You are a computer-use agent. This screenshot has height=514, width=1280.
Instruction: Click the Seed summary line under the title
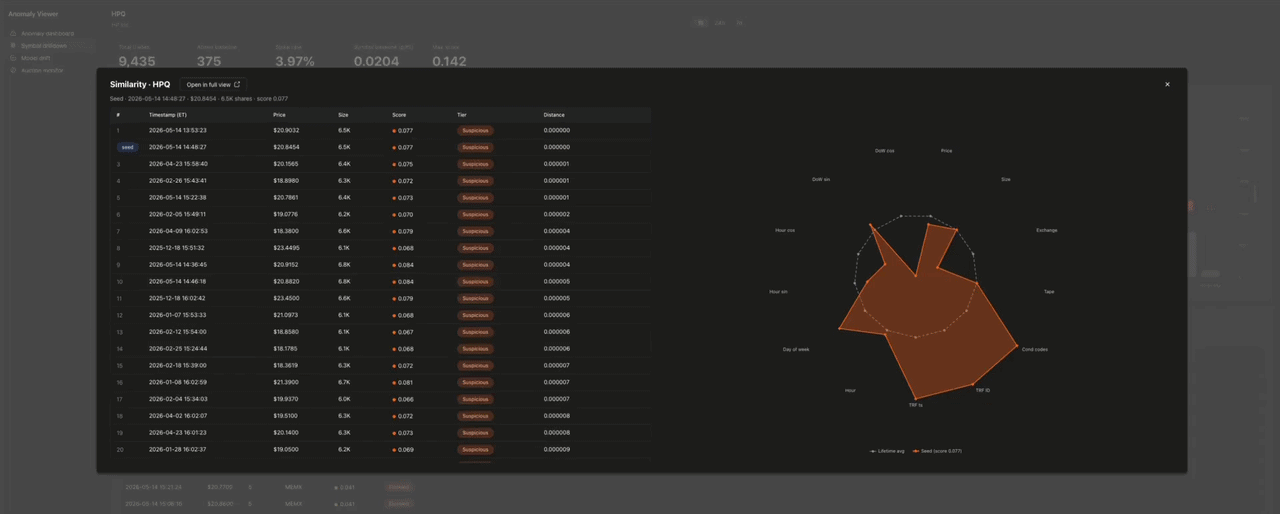click(199, 99)
